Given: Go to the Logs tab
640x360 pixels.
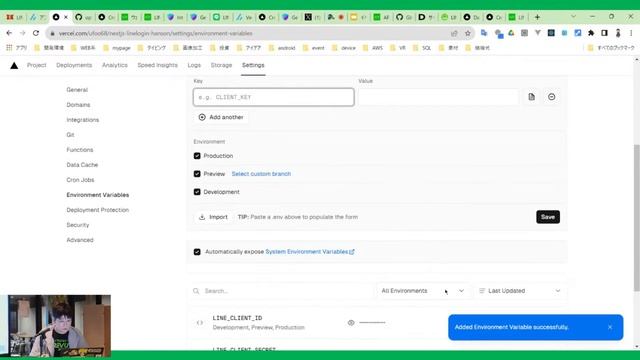Looking at the screenshot, I should click(194, 65).
